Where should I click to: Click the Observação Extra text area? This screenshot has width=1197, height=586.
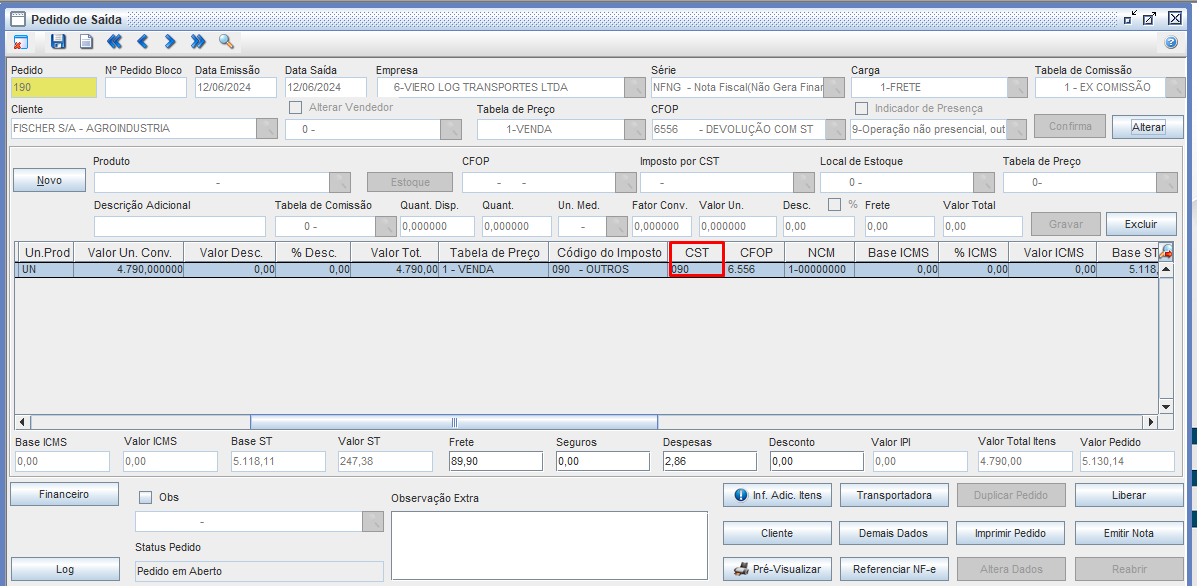pyautogui.click(x=550, y=548)
